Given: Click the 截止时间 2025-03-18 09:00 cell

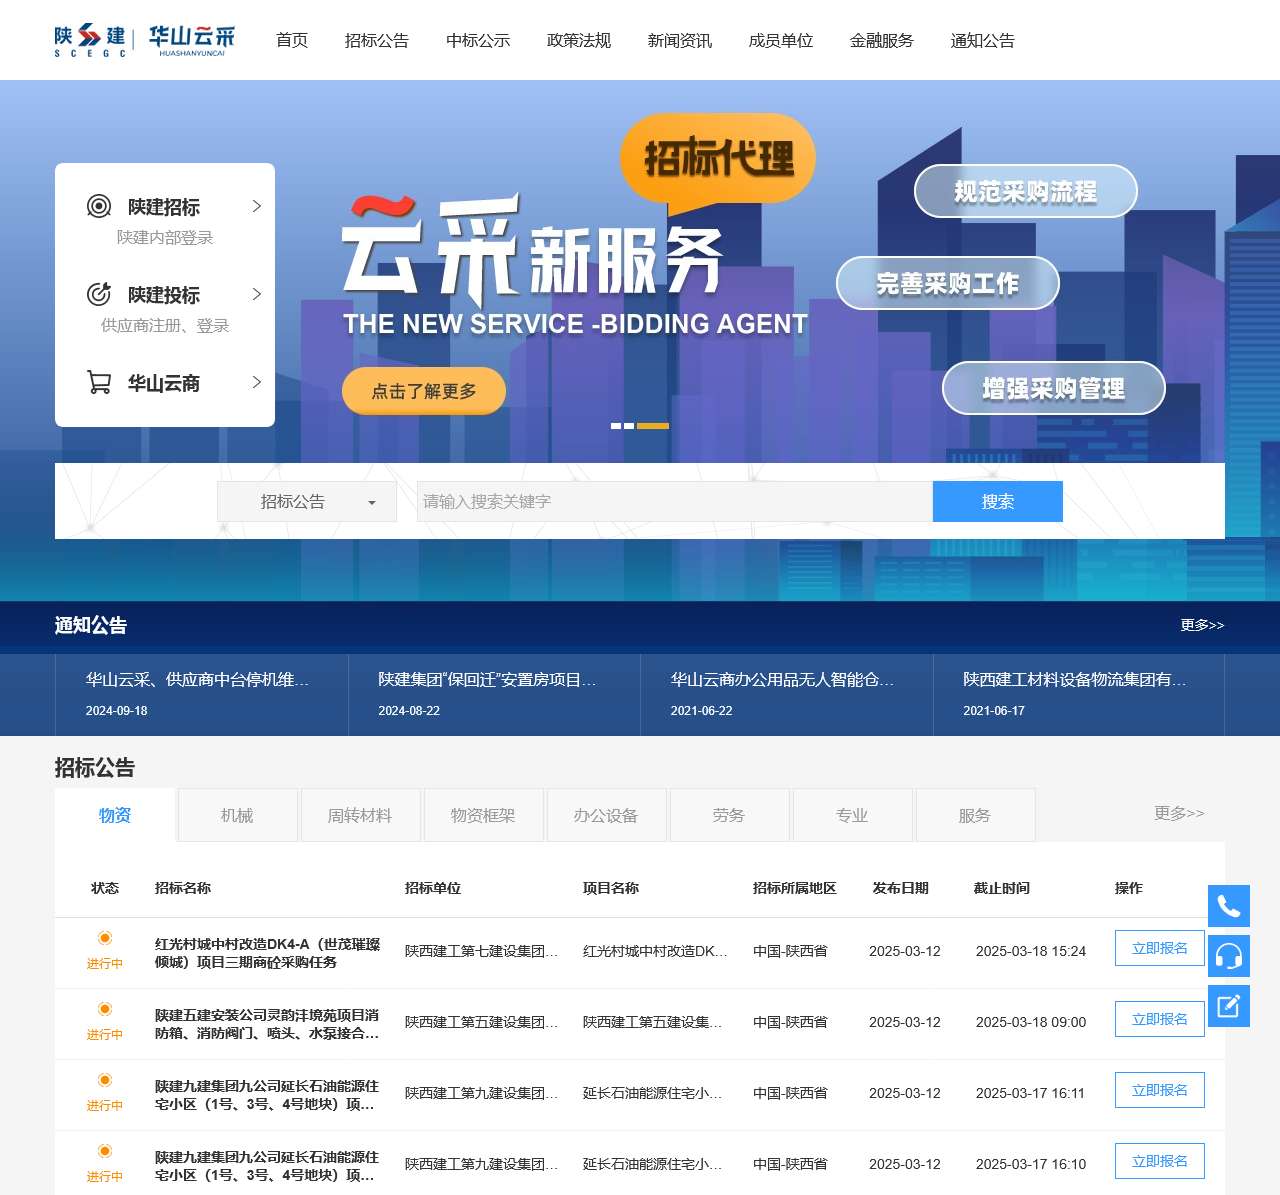Looking at the screenshot, I should pyautogui.click(x=1031, y=1022).
